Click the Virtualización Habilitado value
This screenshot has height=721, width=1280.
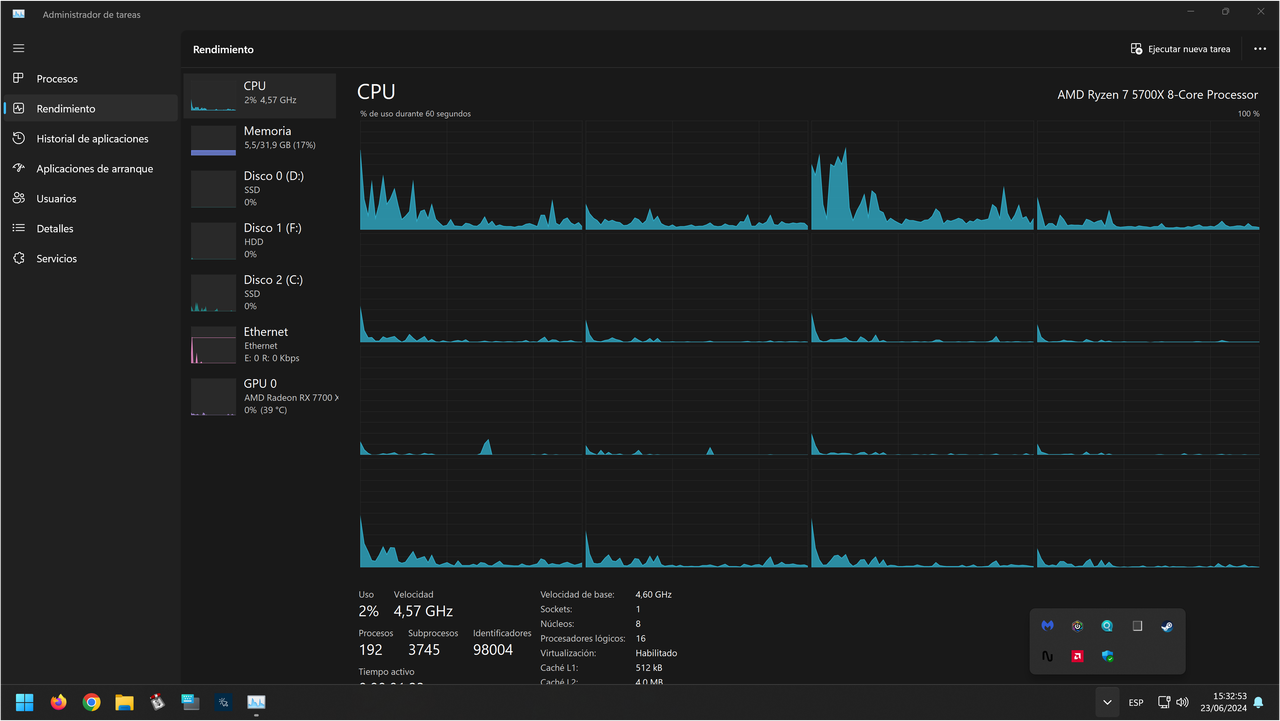[656, 653]
